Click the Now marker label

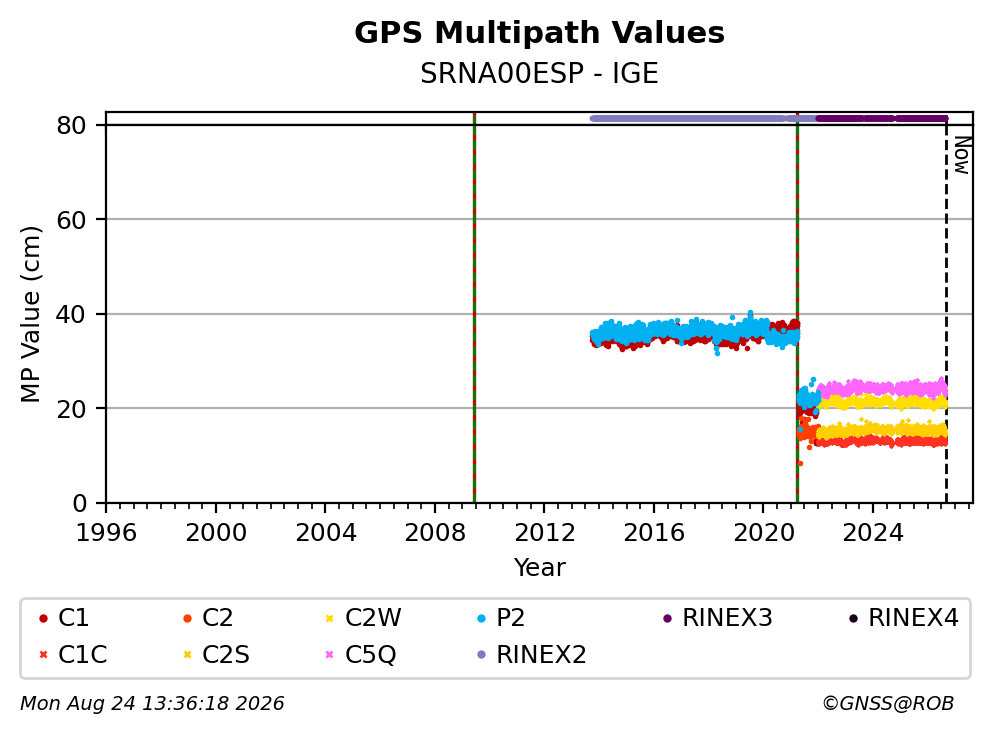(962, 156)
